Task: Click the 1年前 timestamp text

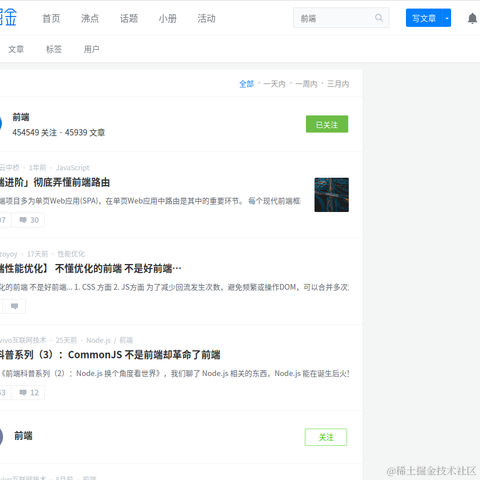Action: pyautogui.click(x=37, y=168)
